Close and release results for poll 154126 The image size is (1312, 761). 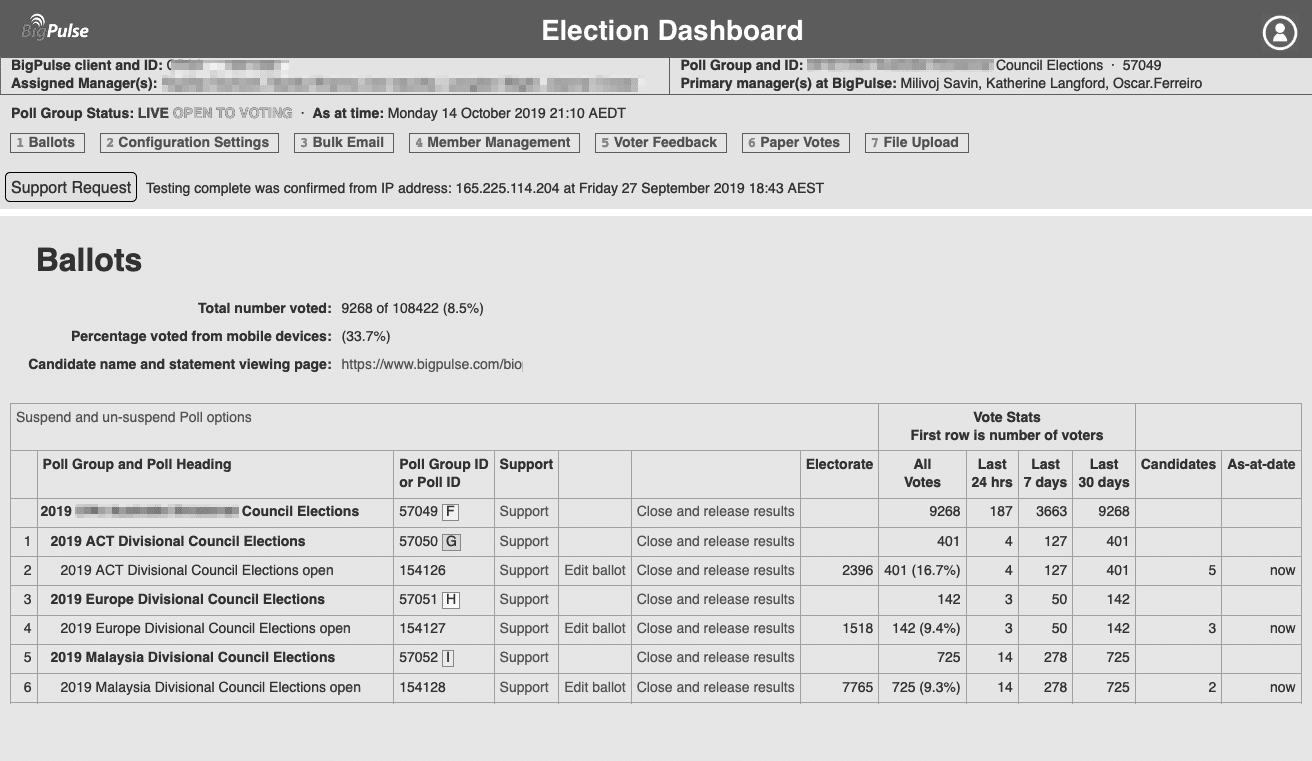point(716,571)
